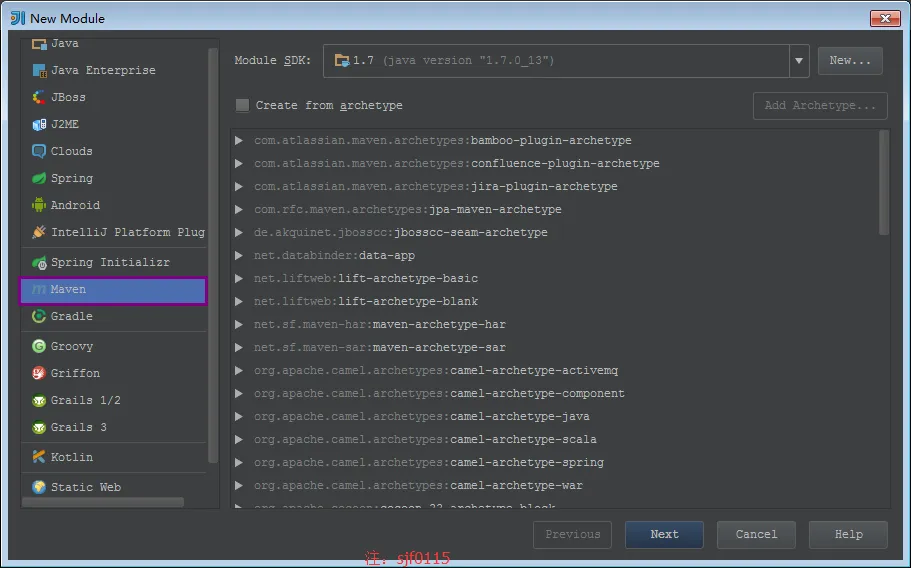Select camel-archetype-scala row

pyautogui.click(x=555, y=440)
